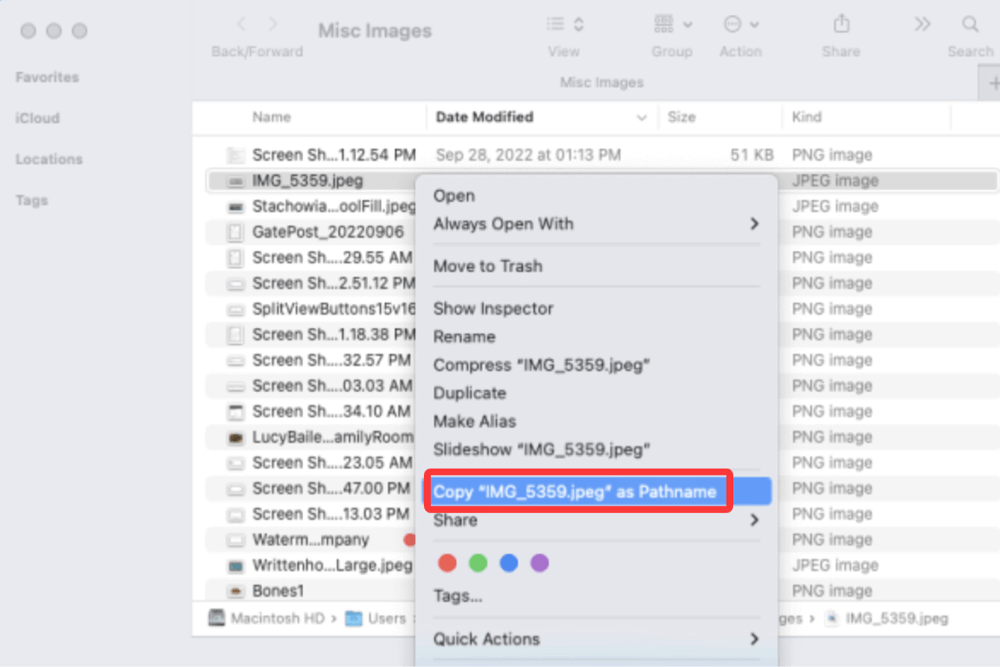Viewport: 1000px width, 667px height.
Task: Click the double-chevron toolbar overflow icon
Action: tap(922, 24)
